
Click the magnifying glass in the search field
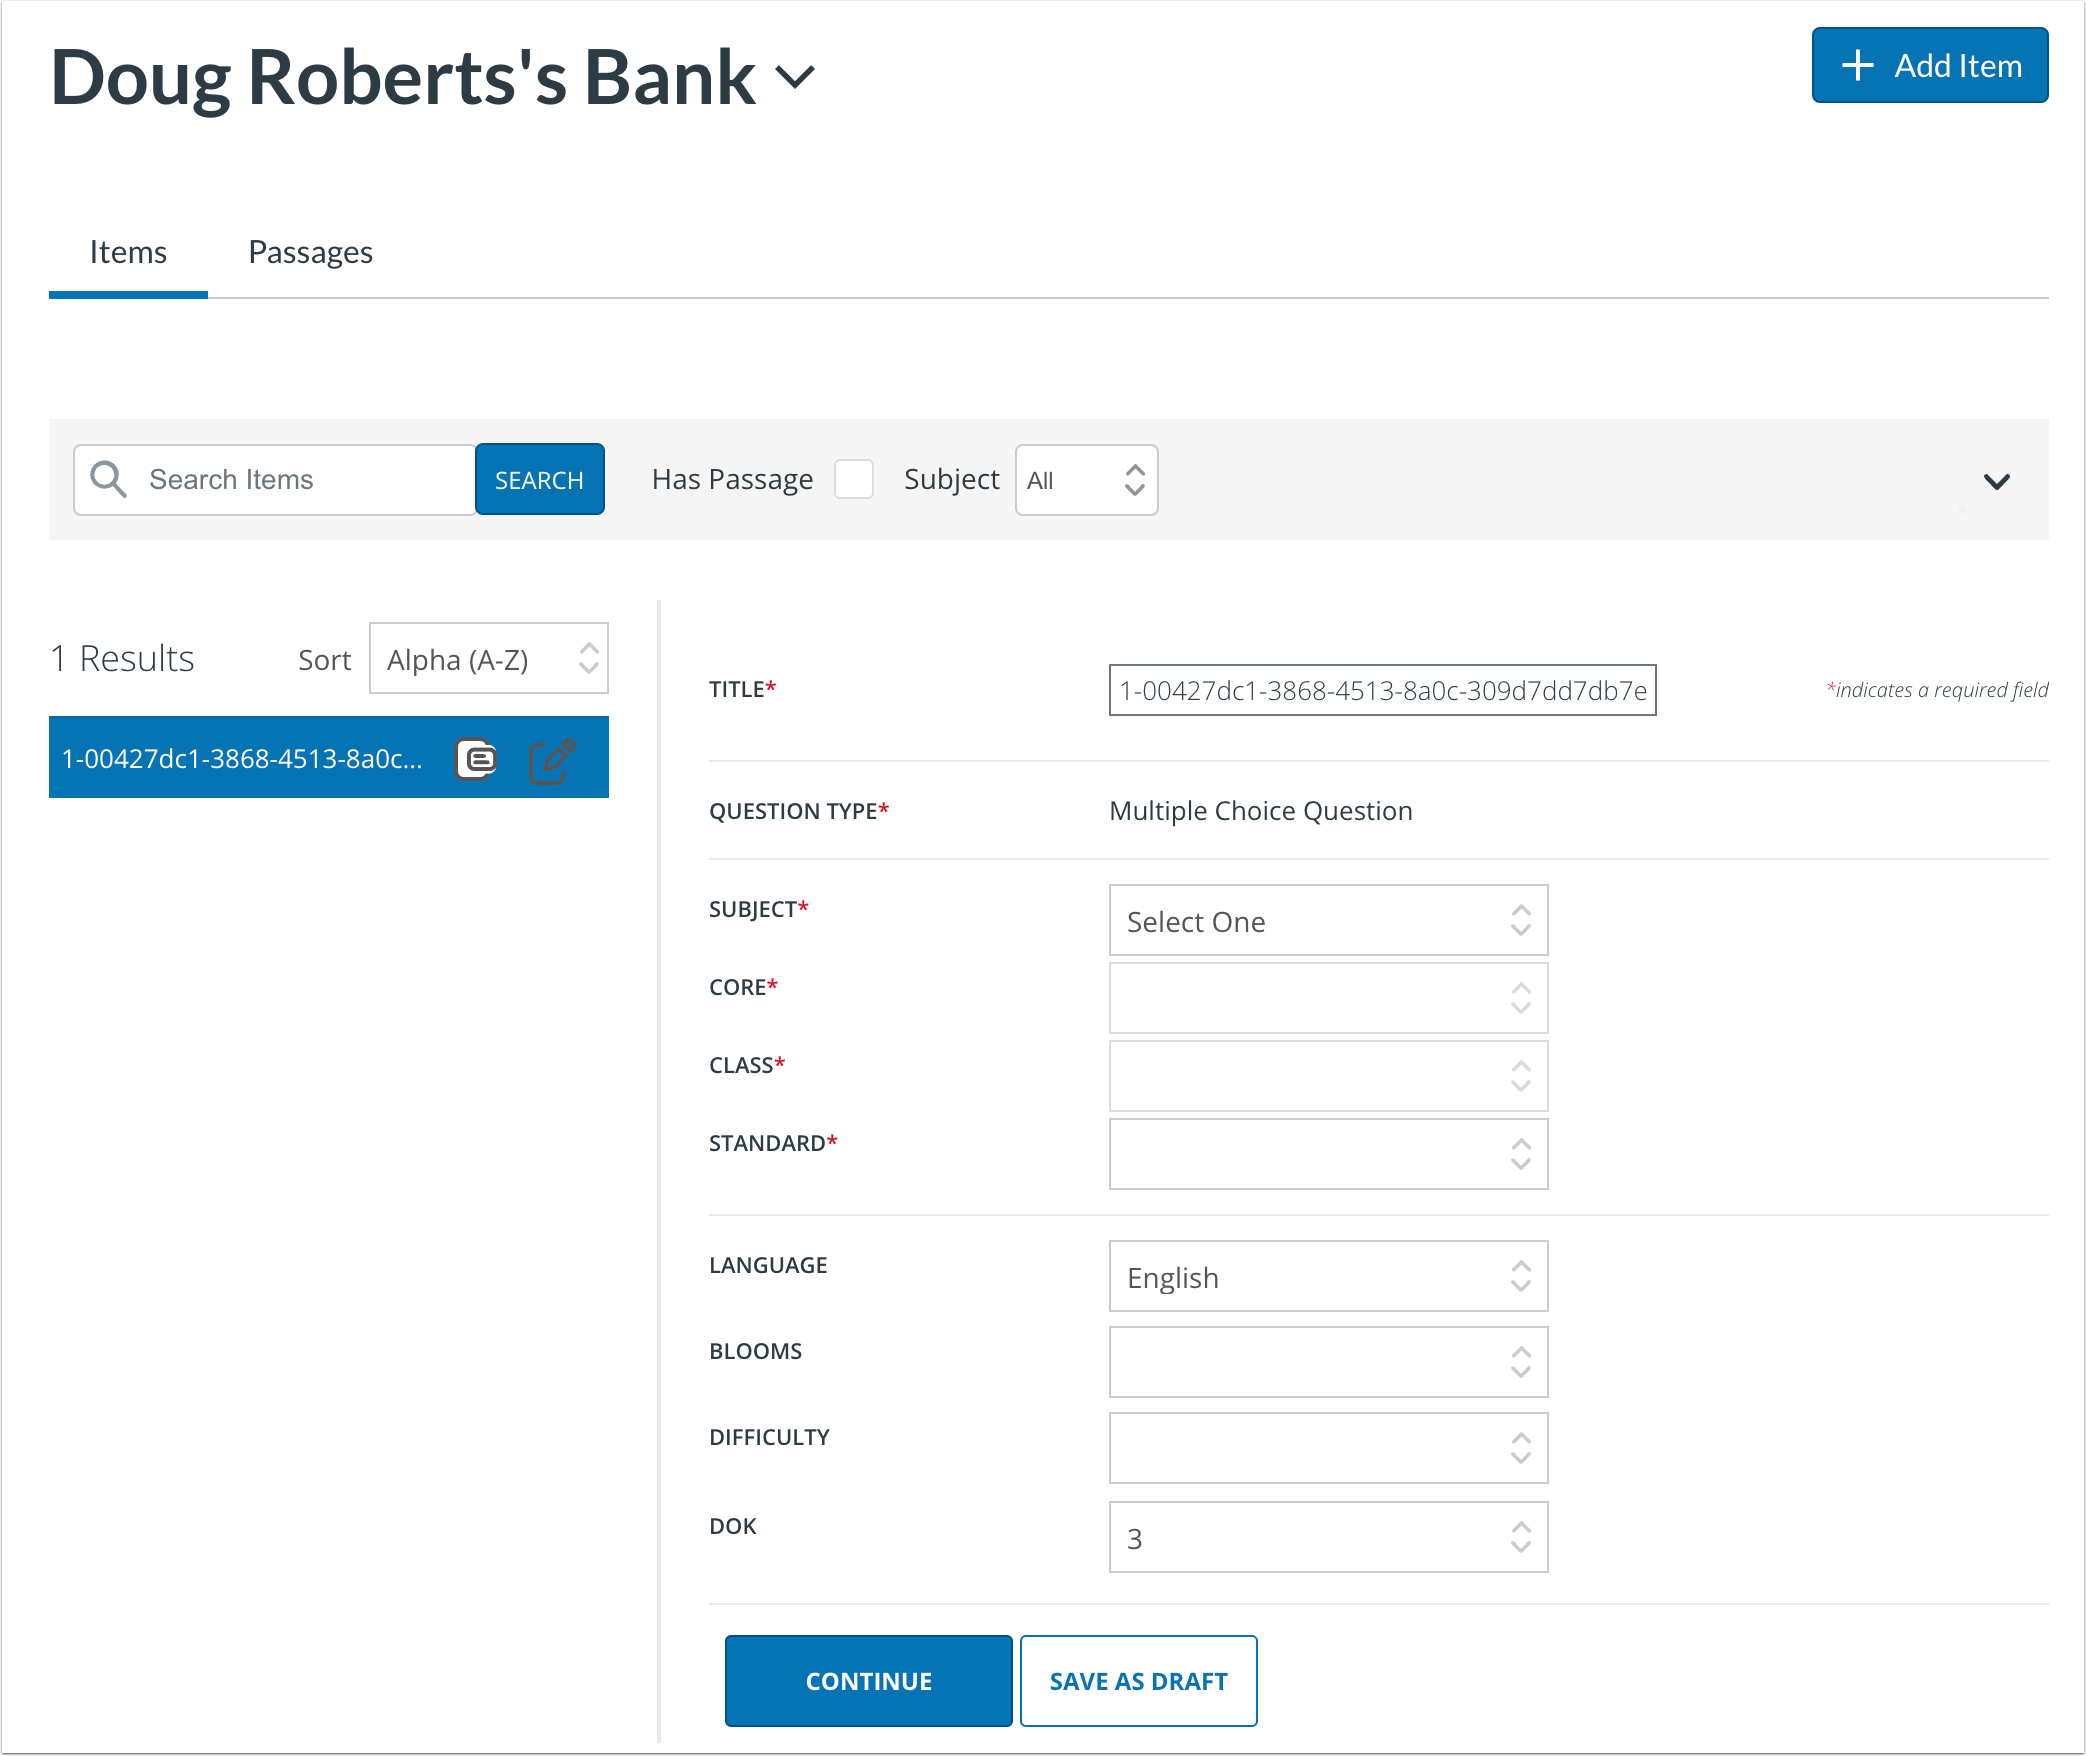(x=107, y=479)
